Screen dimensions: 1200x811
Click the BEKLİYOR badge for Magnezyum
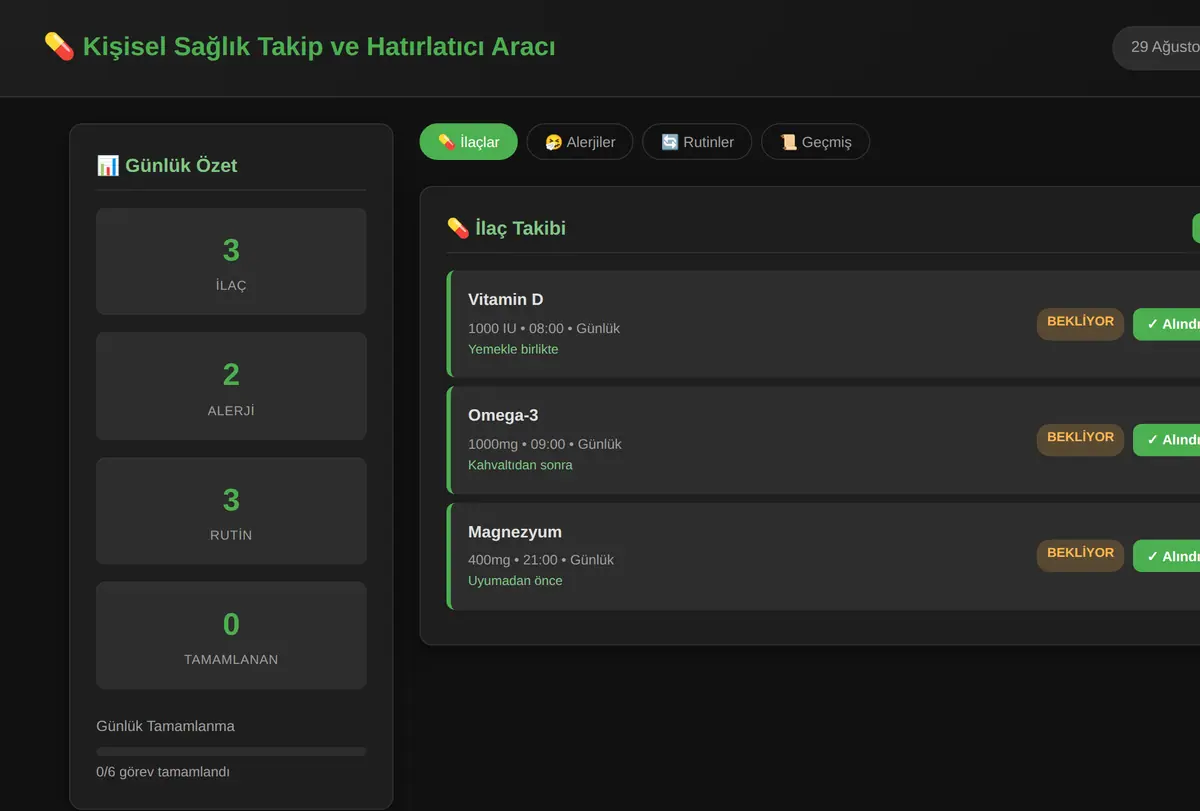pos(1080,554)
